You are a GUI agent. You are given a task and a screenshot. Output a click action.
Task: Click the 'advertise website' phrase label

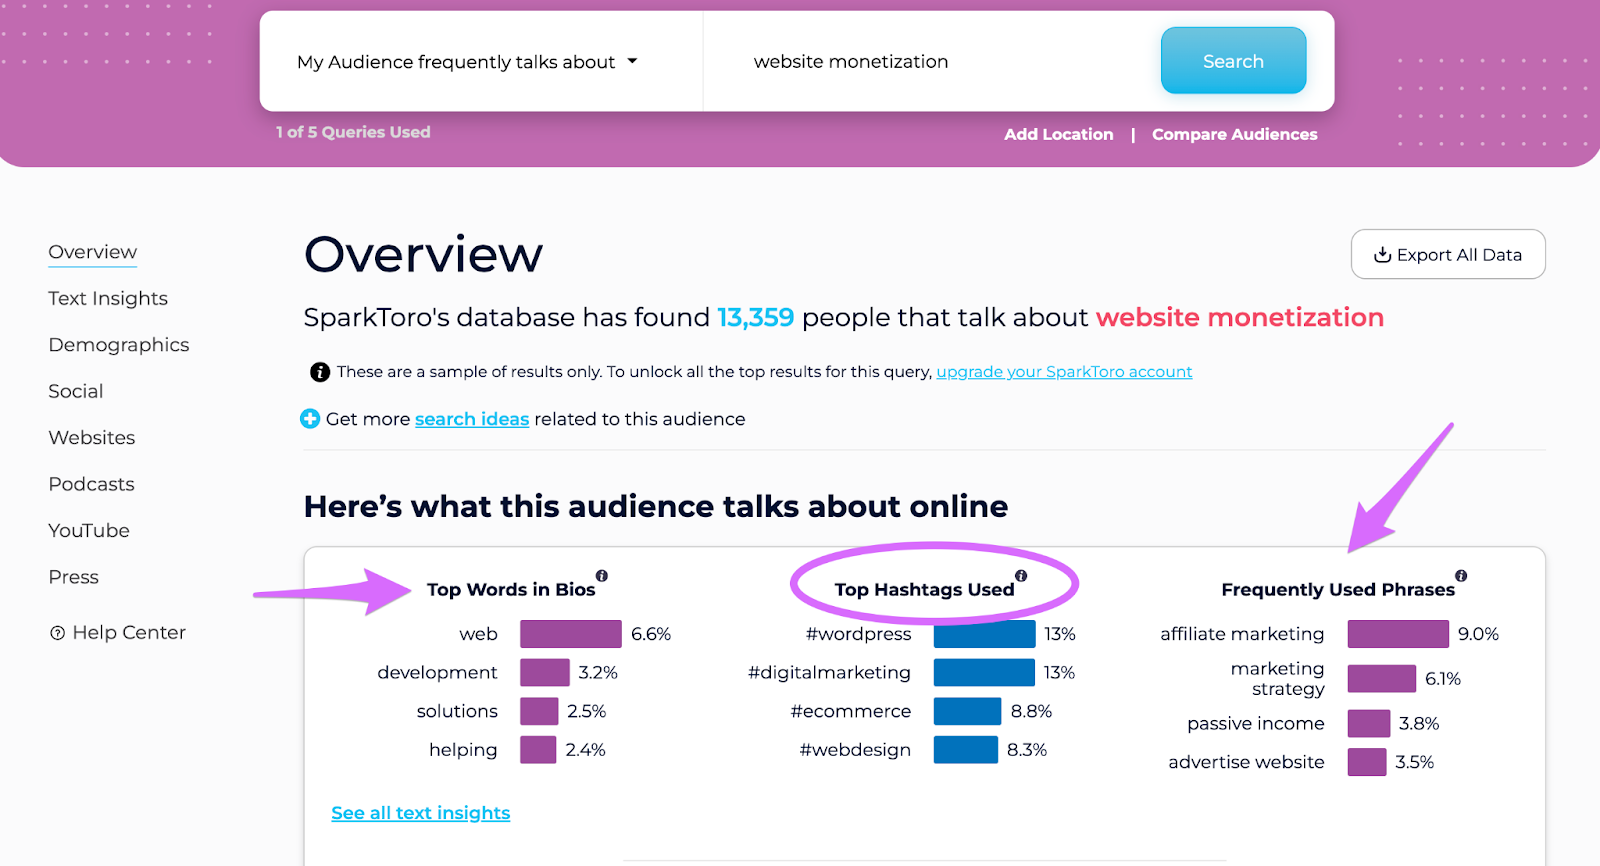pyautogui.click(x=1246, y=762)
